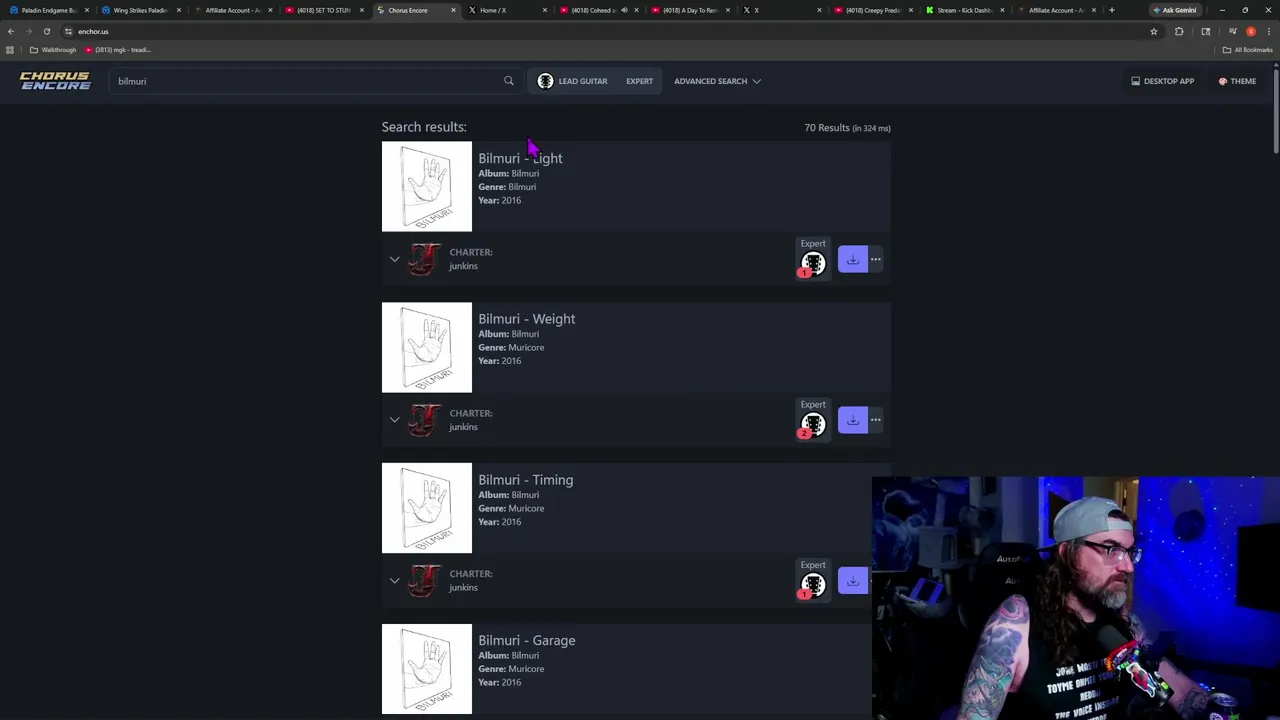Image resolution: width=1280 pixels, height=720 pixels.
Task: Open more options for Bilmuri - Light
Action: point(876,260)
